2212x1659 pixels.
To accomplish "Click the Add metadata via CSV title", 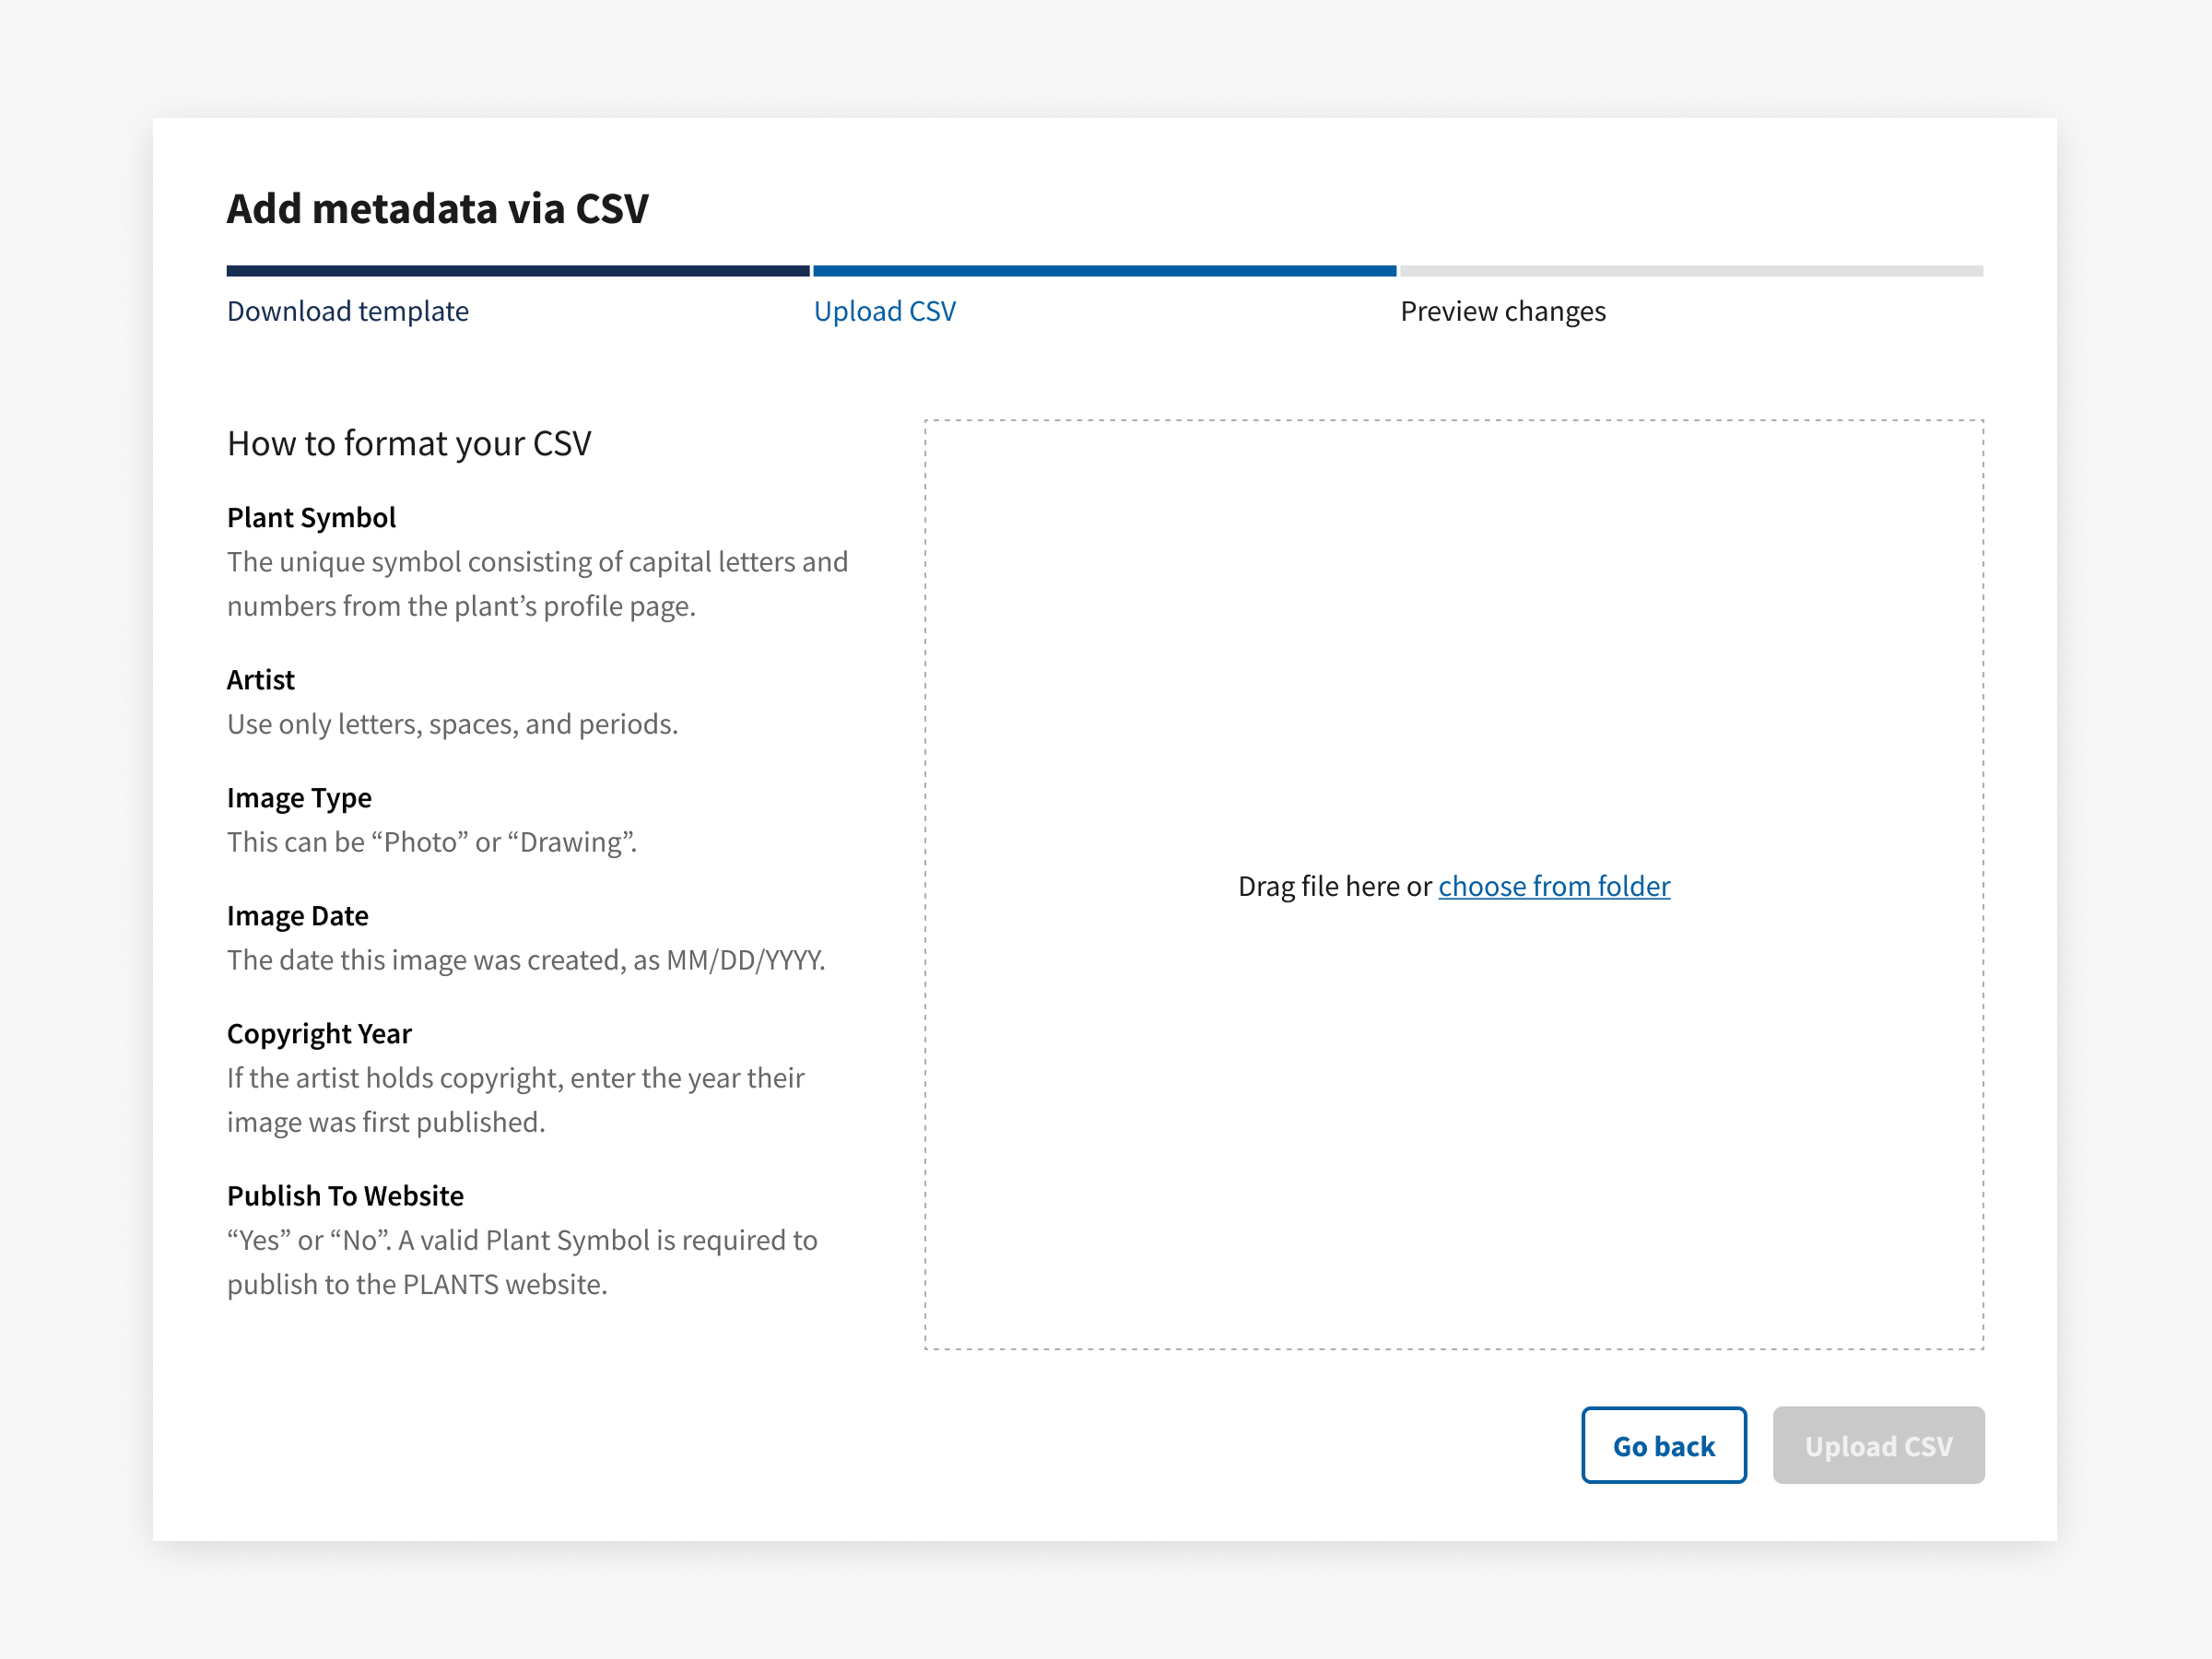I will (437, 209).
